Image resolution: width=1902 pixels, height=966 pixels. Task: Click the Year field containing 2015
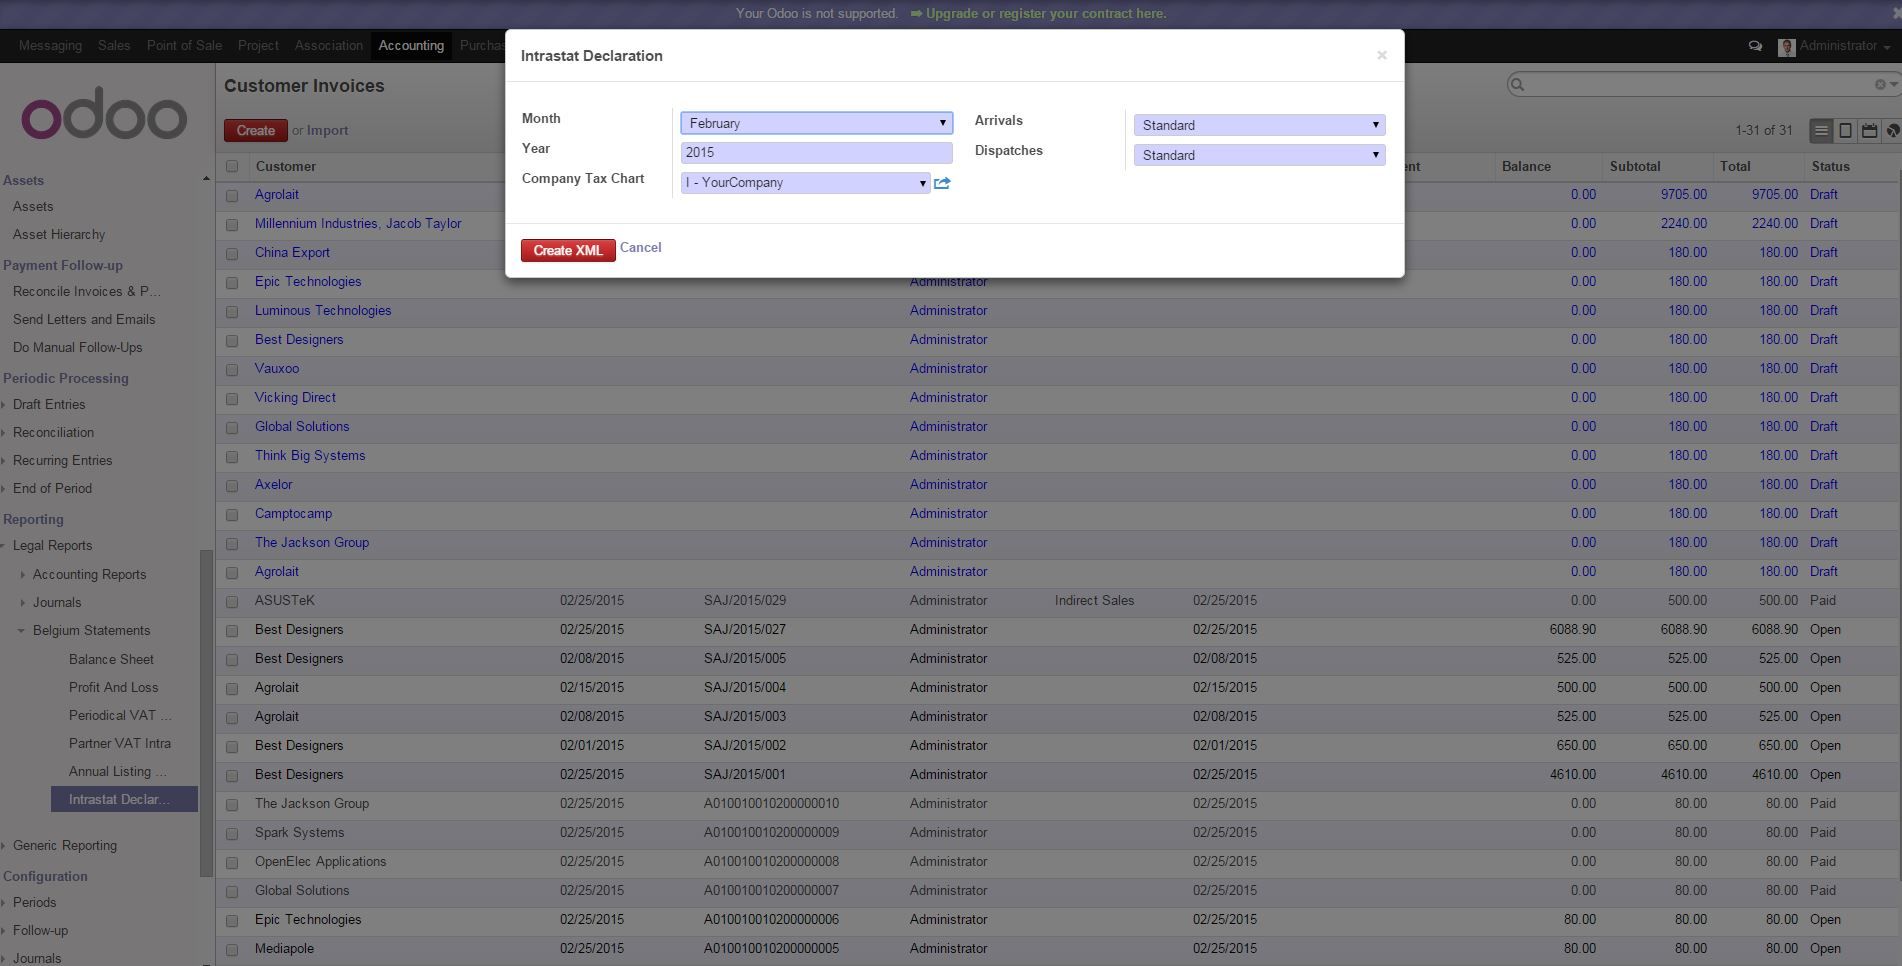pyautogui.click(x=816, y=152)
